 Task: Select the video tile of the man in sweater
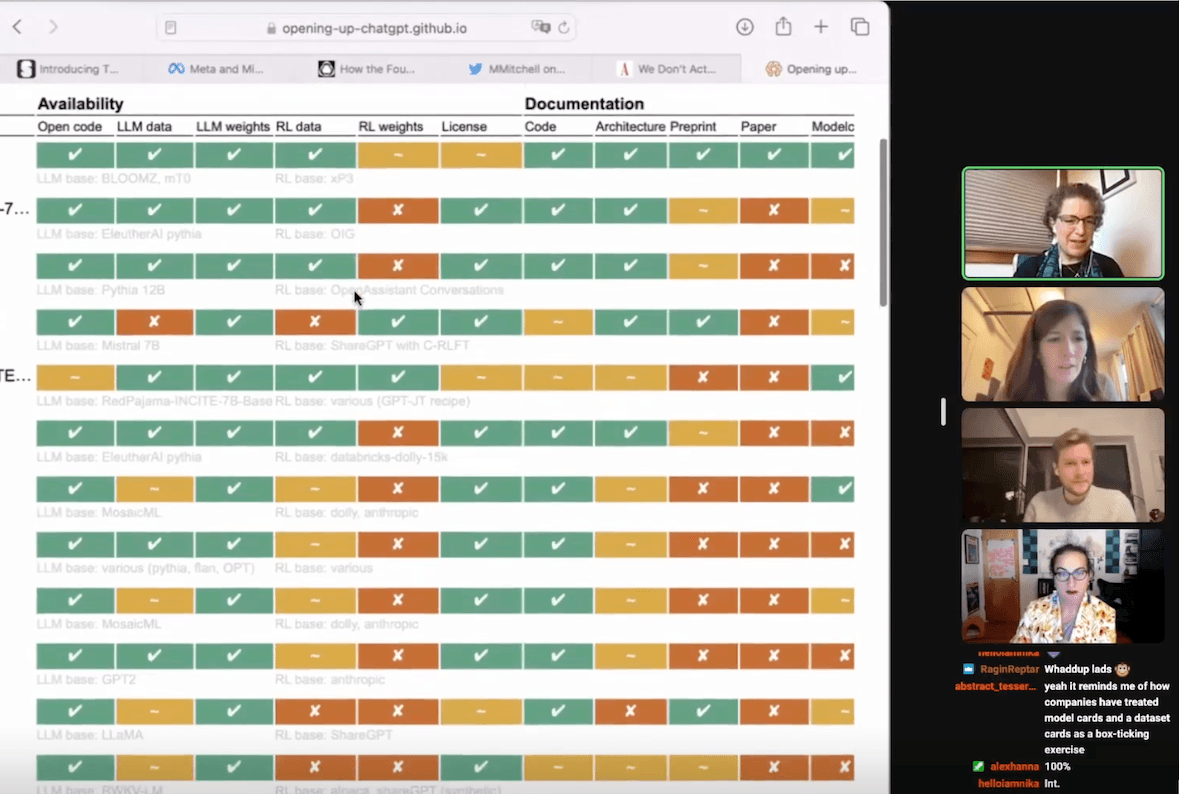pos(1062,465)
